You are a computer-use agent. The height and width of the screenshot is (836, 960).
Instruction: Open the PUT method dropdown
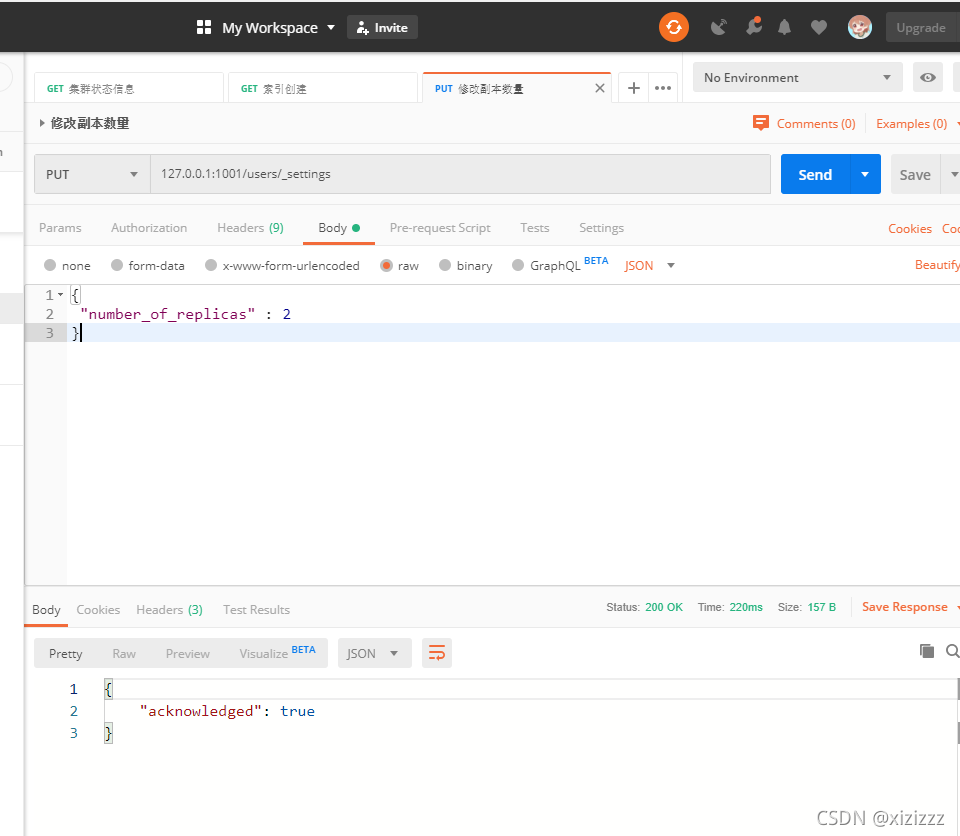92,174
